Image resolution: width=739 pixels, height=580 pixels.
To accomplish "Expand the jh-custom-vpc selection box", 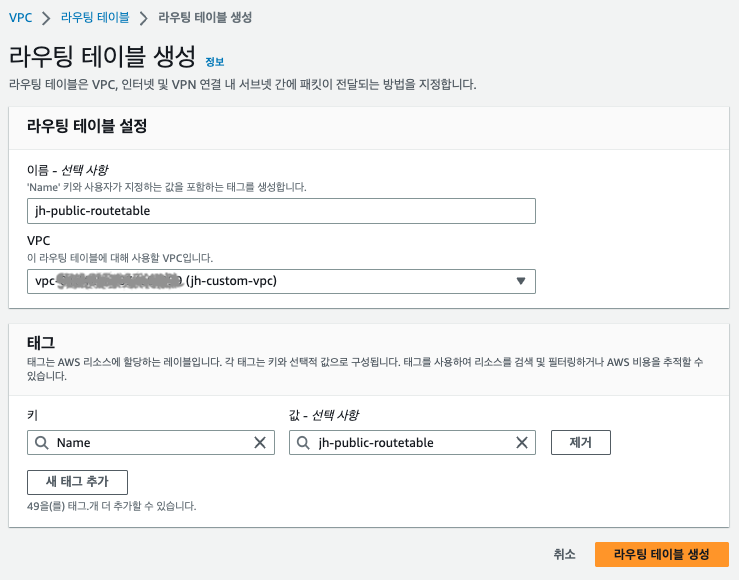I will [281, 281].
